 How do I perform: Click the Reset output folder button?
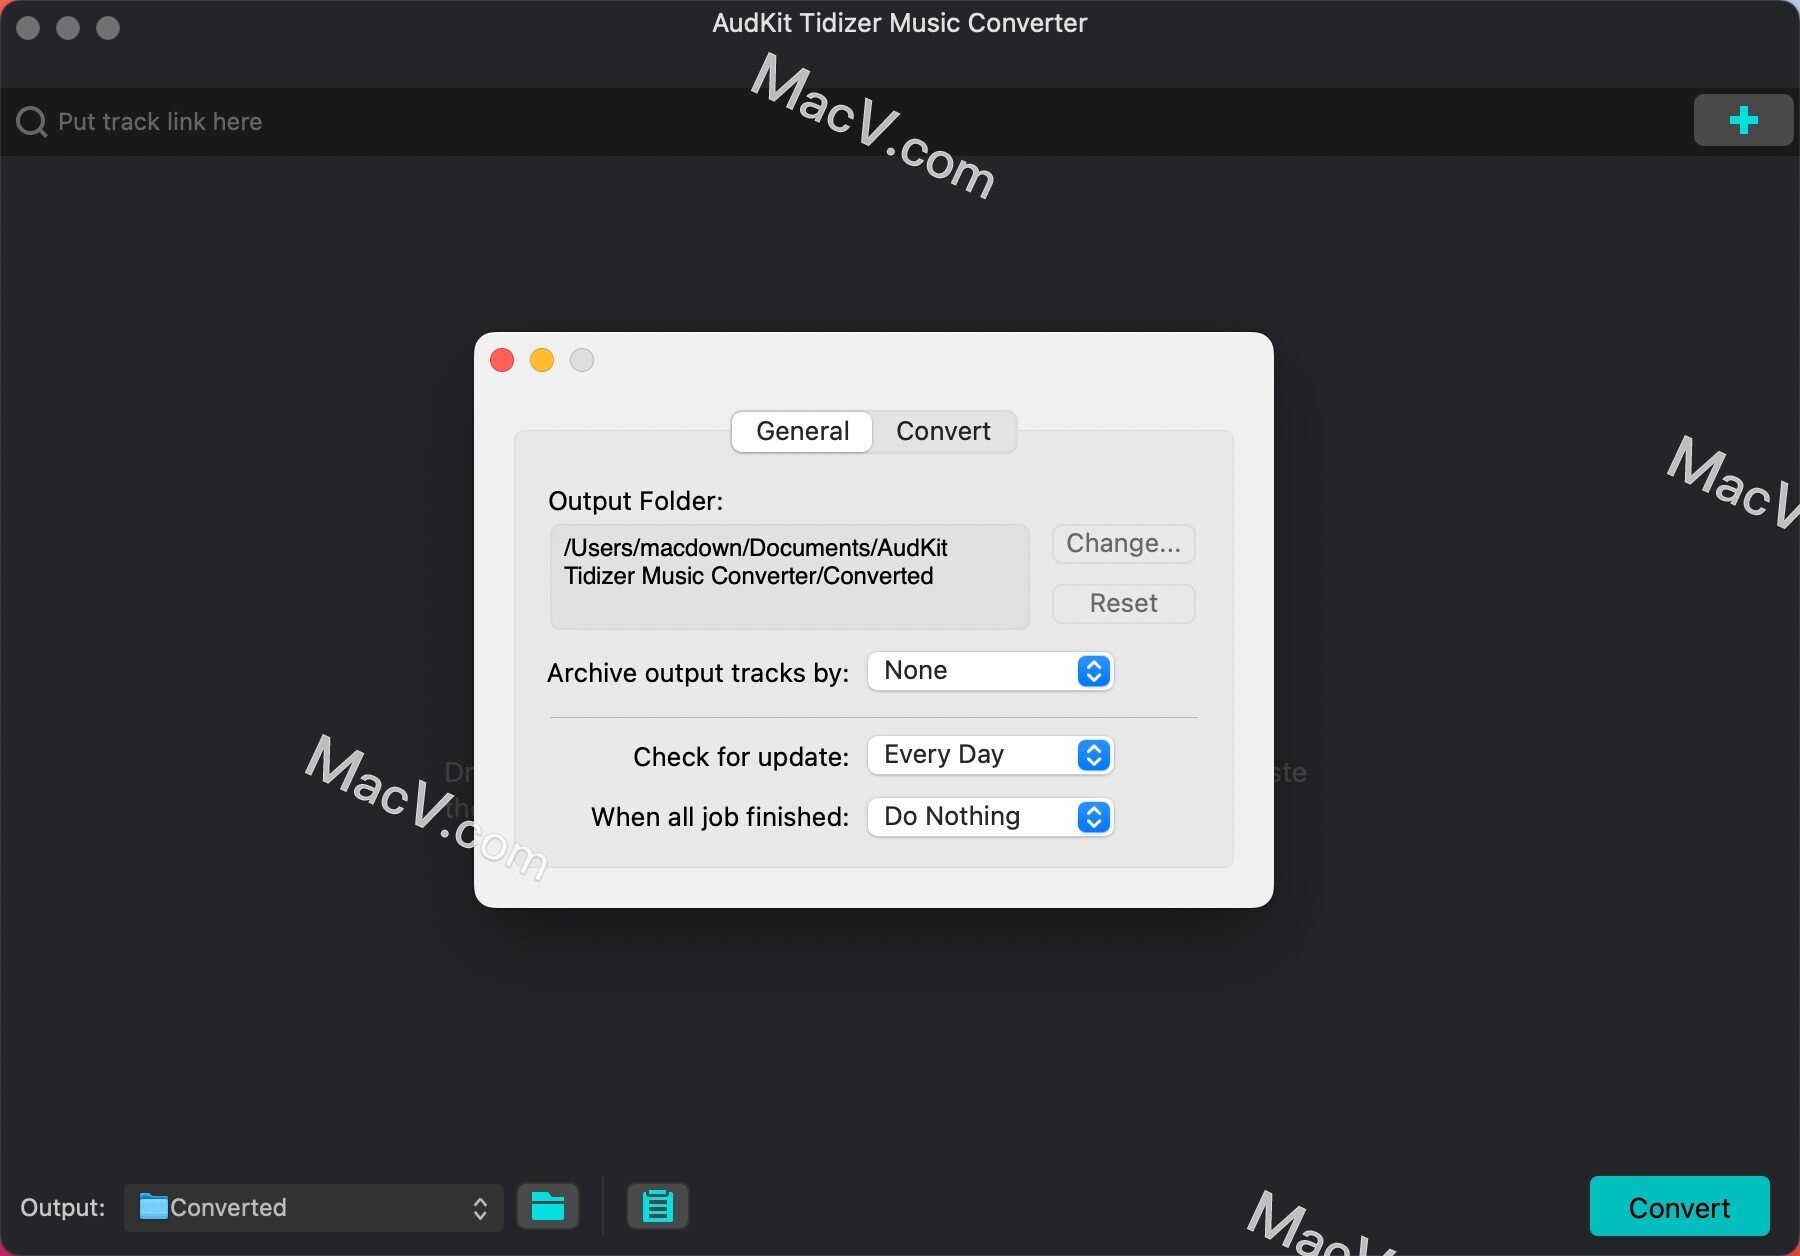pyautogui.click(x=1123, y=604)
